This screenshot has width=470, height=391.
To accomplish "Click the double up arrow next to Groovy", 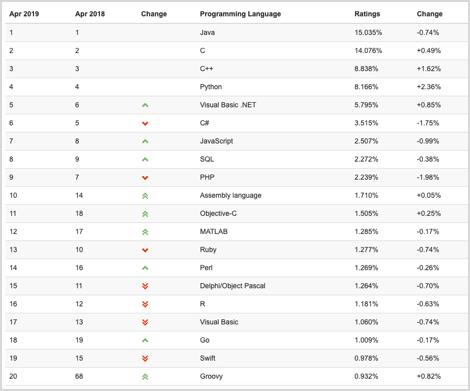I will [145, 377].
